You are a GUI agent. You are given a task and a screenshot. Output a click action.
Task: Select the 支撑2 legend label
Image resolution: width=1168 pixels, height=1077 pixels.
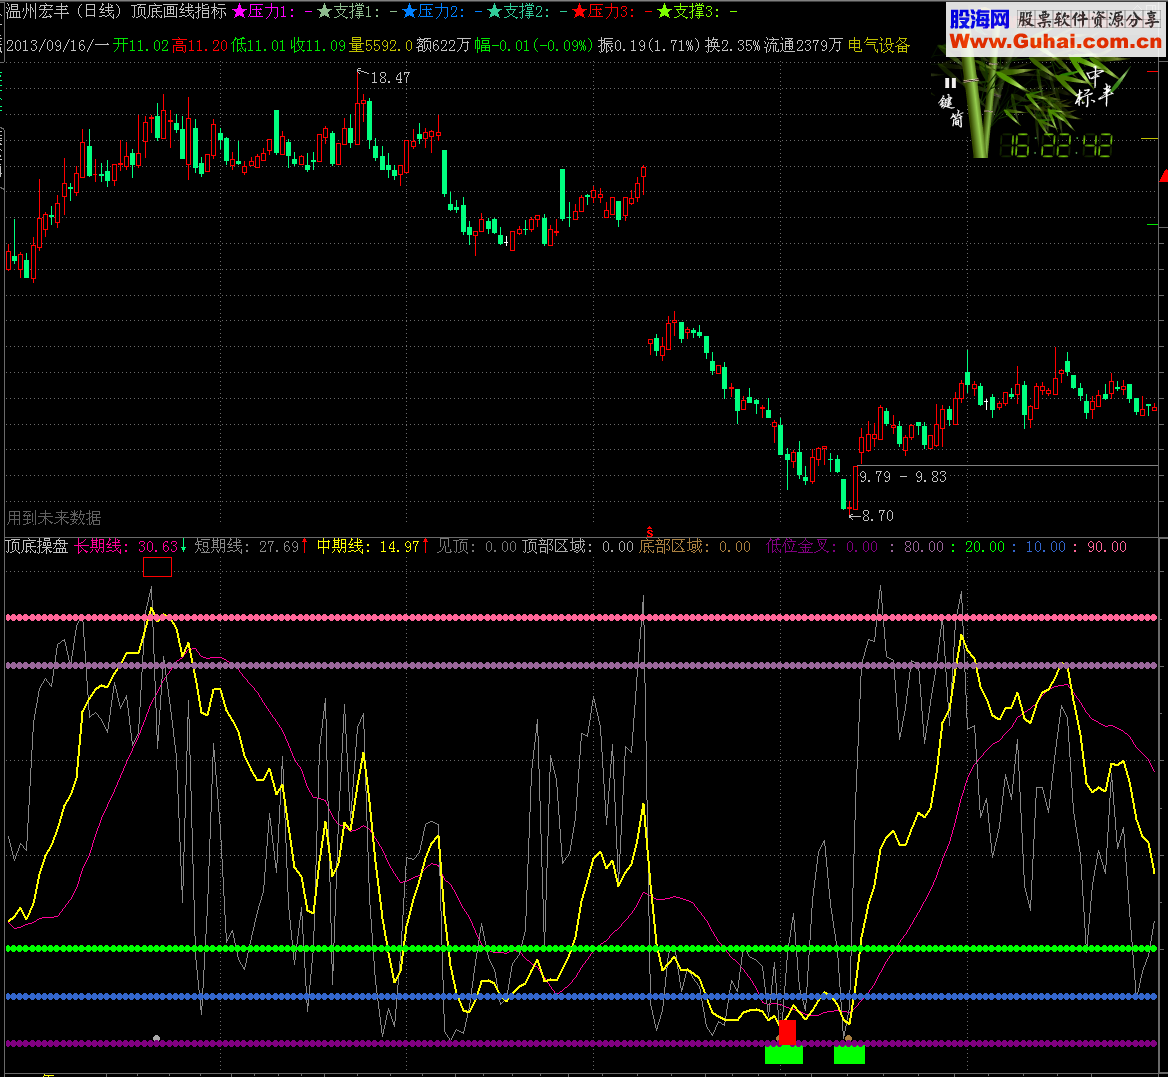tap(518, 11)
